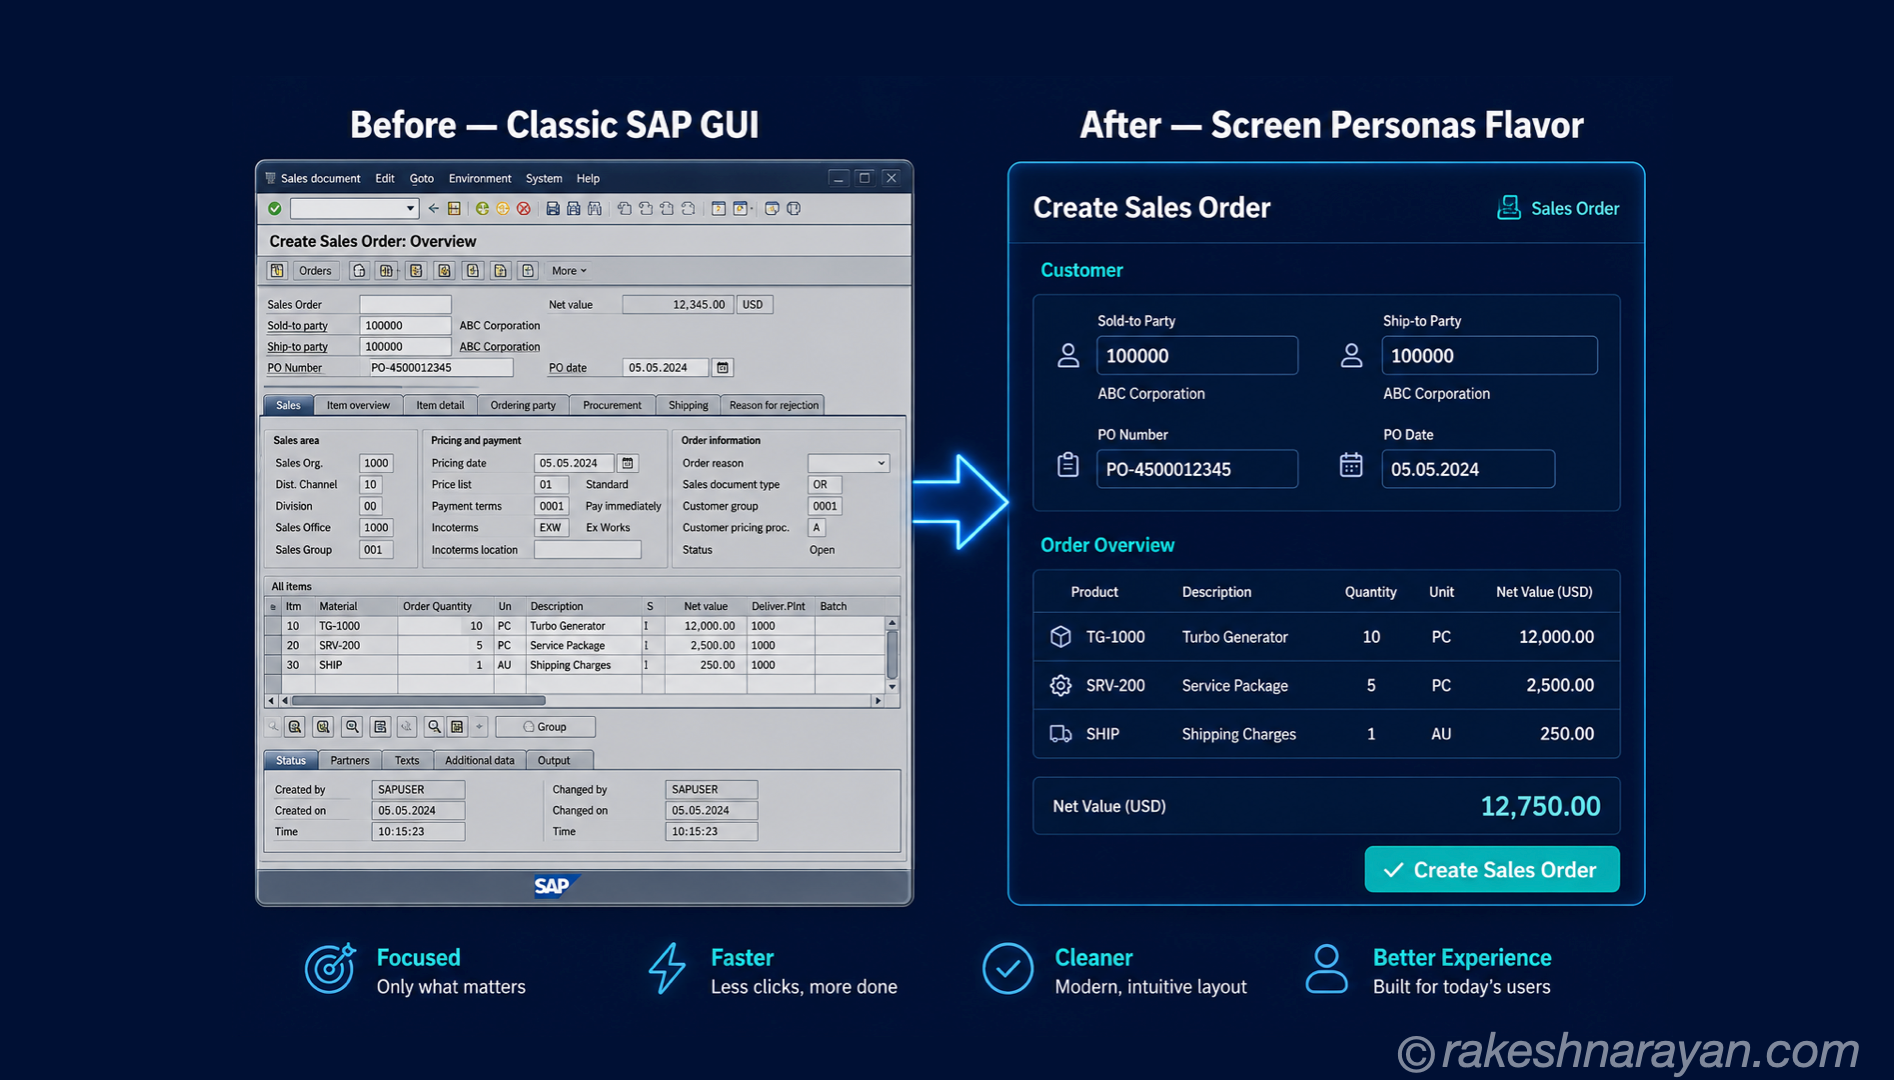The width and height of the screenshot is (1894, 1080).
Task: Click the Ship-to party underlined label
Action: (x=297, y=347)
